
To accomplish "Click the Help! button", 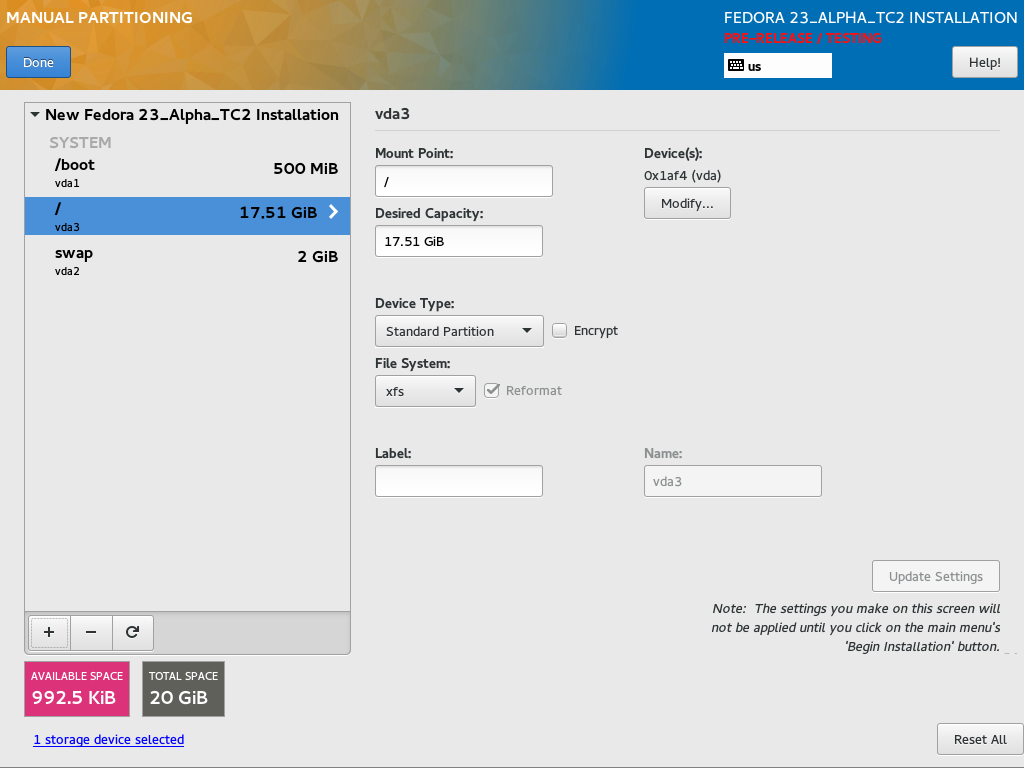I will click(x=984, y=62).
